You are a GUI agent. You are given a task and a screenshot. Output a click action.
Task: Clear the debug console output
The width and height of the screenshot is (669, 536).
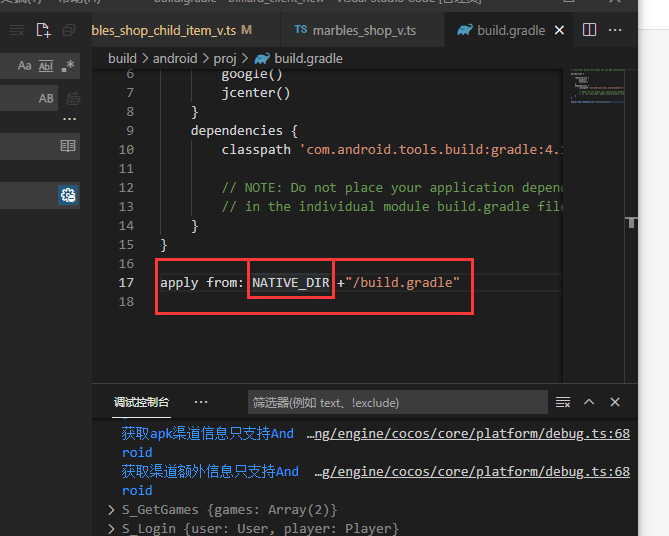[563, 402]
